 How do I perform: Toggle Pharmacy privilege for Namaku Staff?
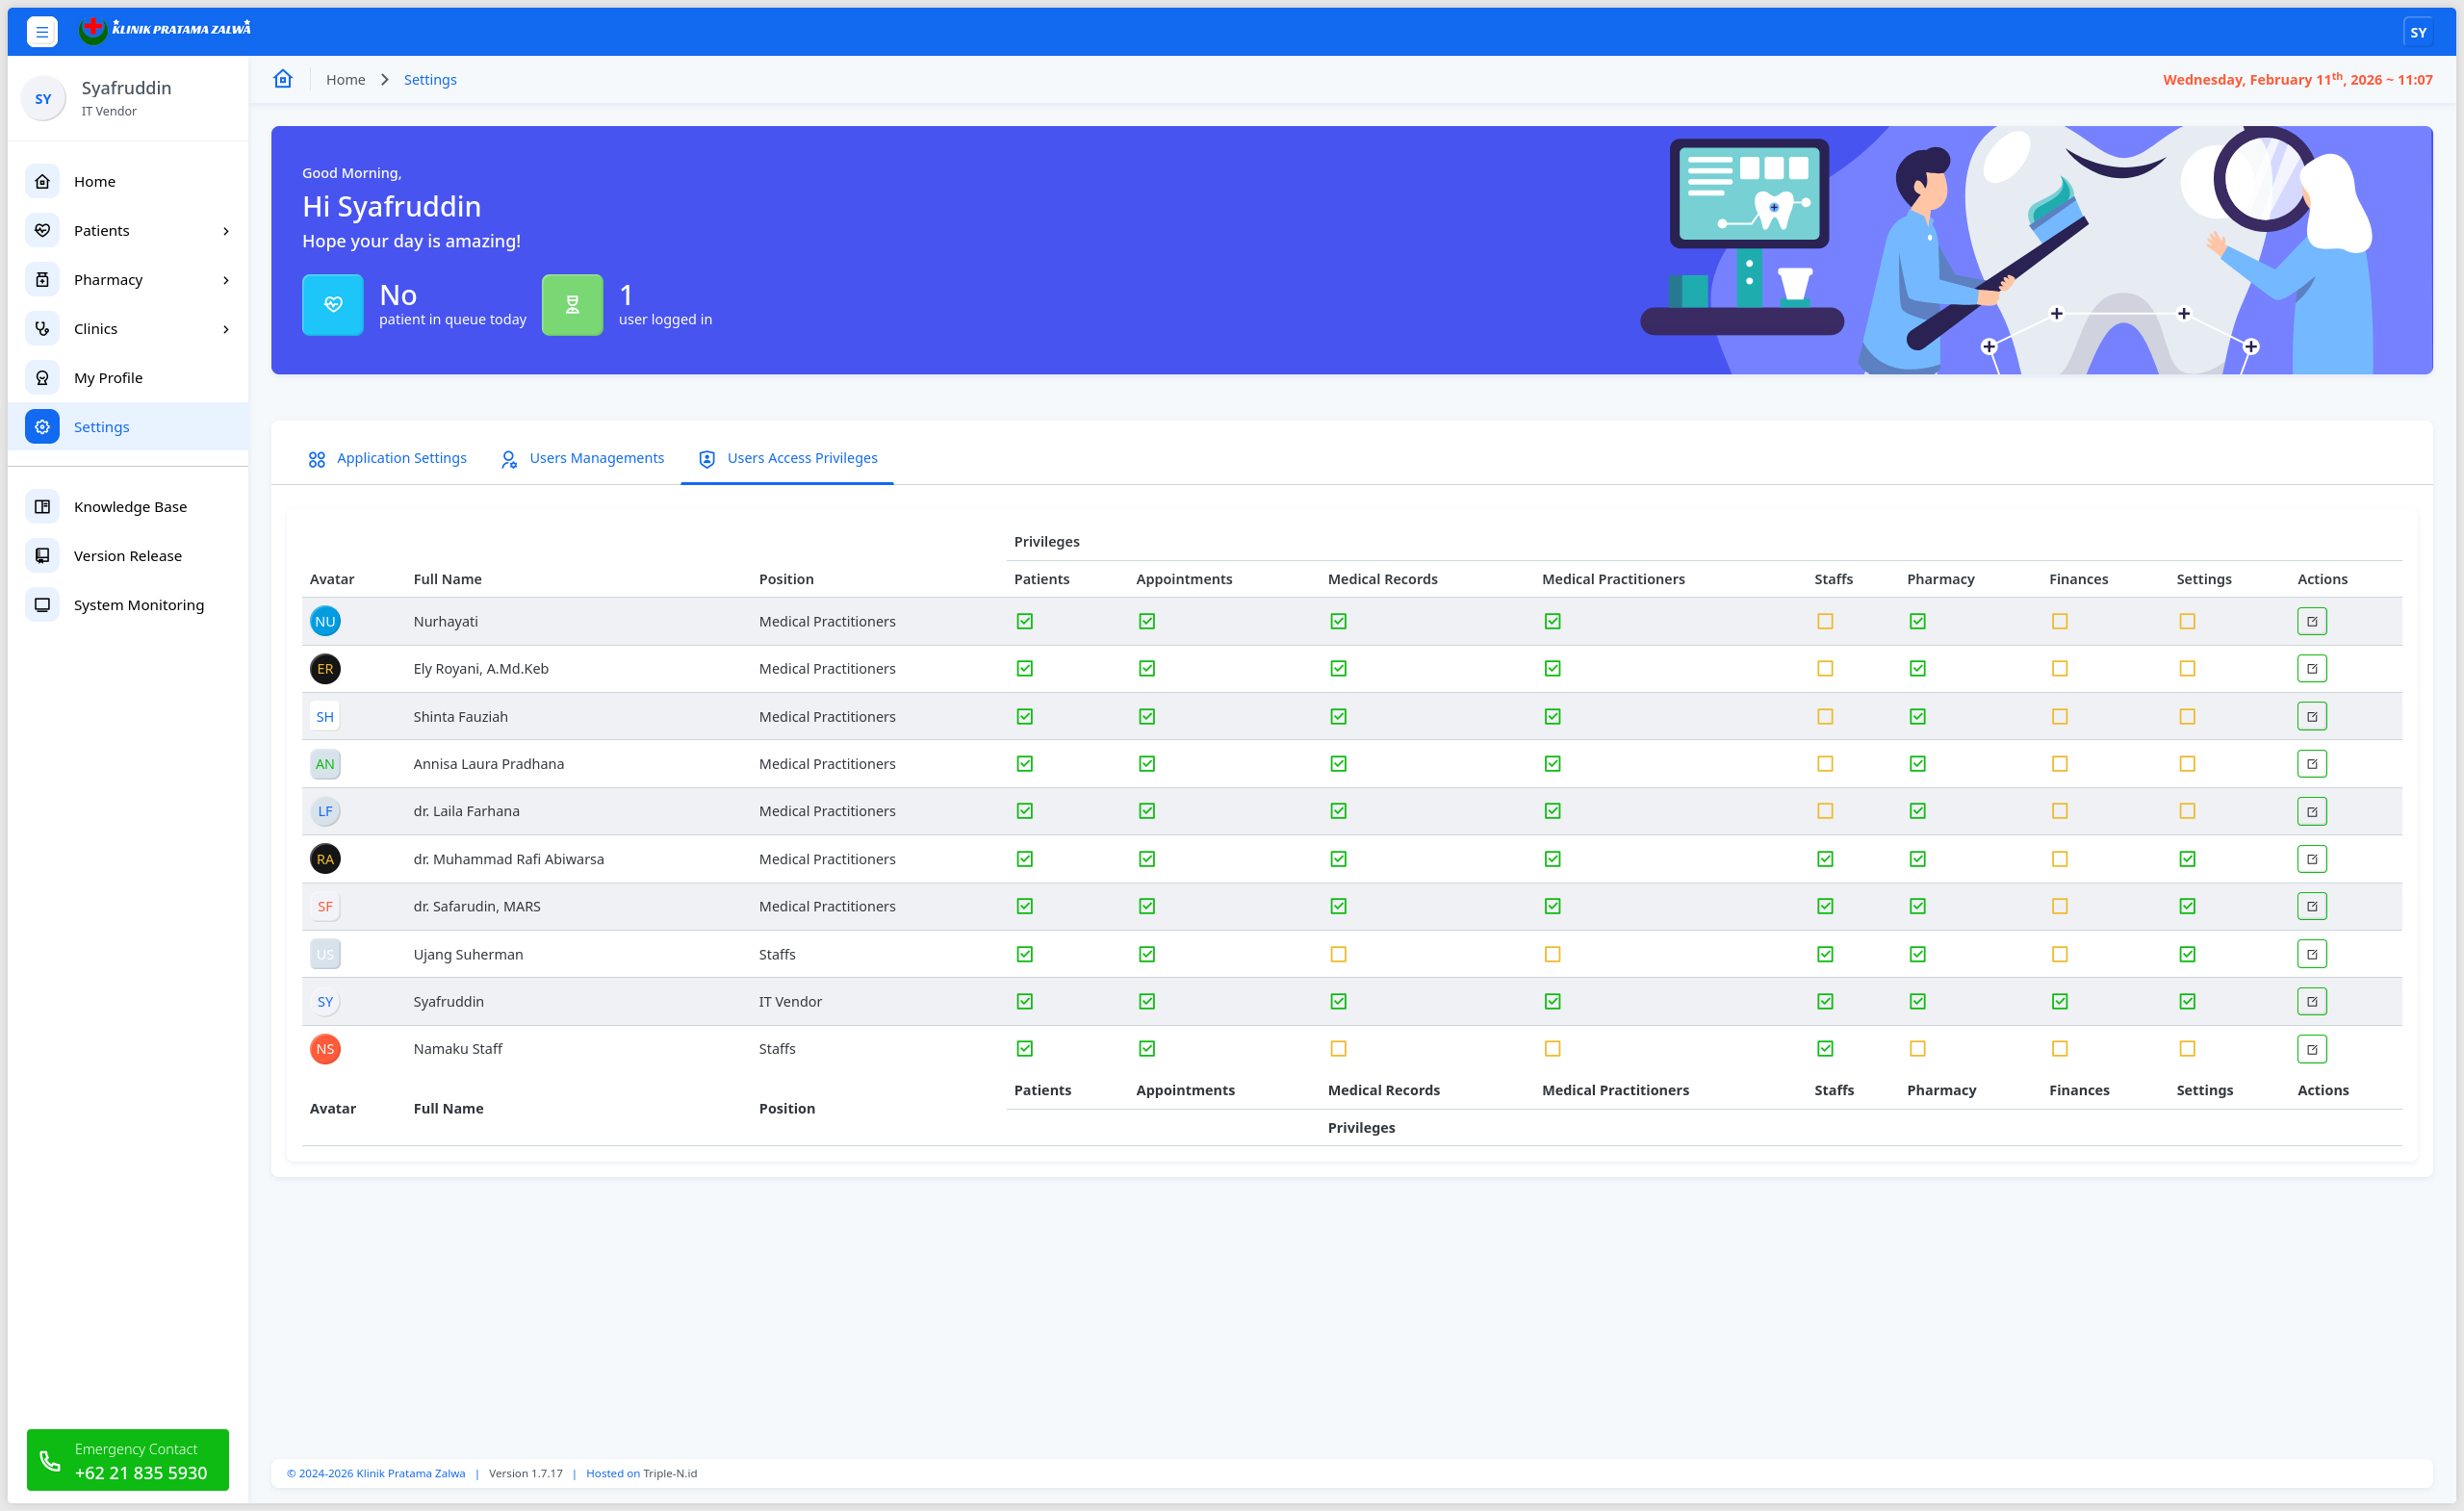(1917, 1049)
